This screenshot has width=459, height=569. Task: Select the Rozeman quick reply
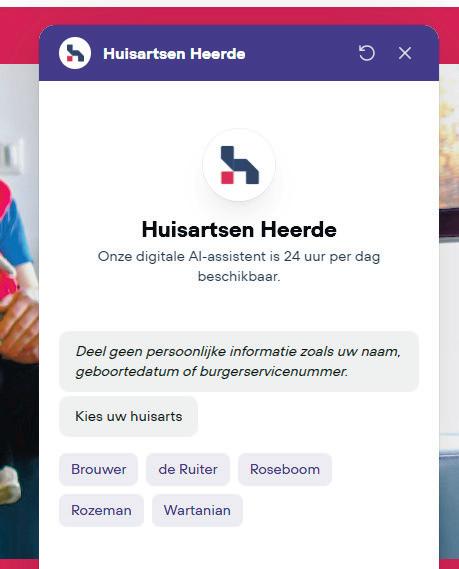(x=101, y=510)
